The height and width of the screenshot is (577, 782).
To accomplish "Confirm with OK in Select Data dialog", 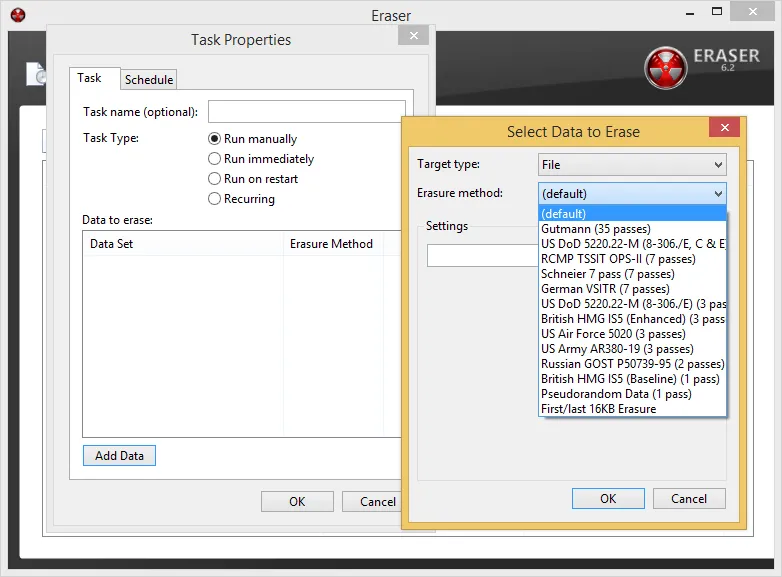I will coord(608,499).
